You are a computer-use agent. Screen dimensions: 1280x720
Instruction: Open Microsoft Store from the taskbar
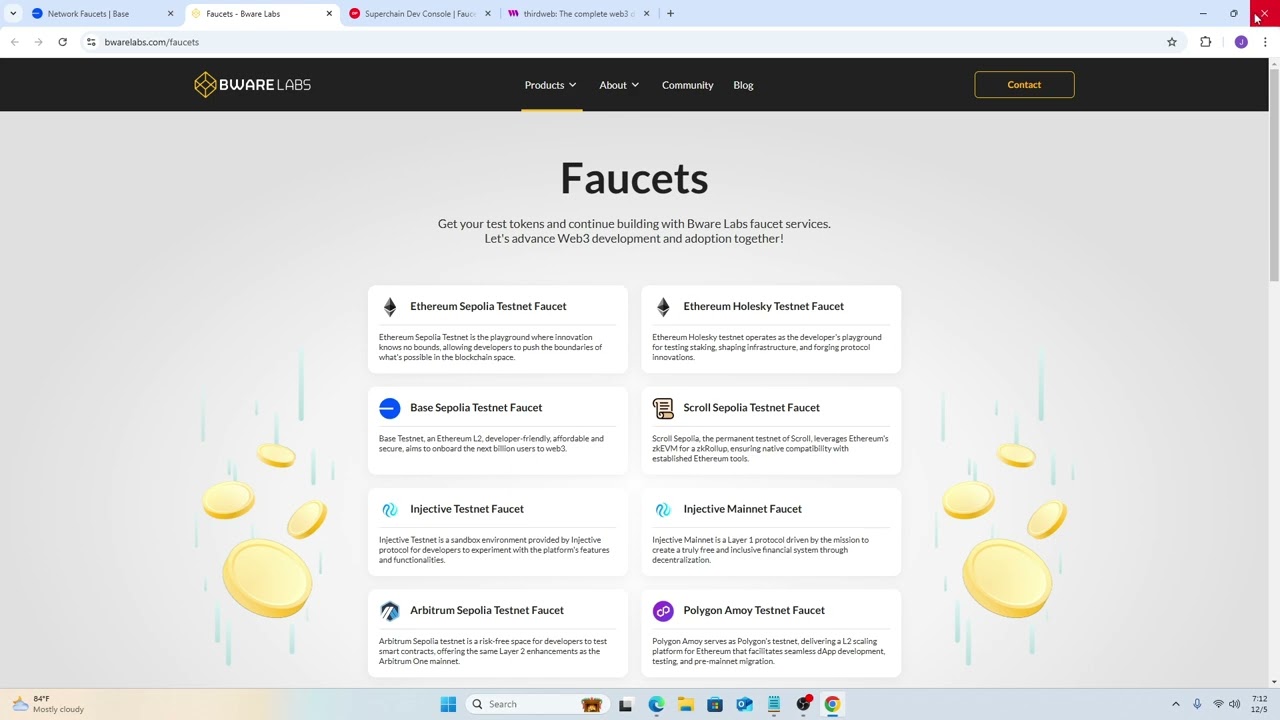[x=715, y=704]
